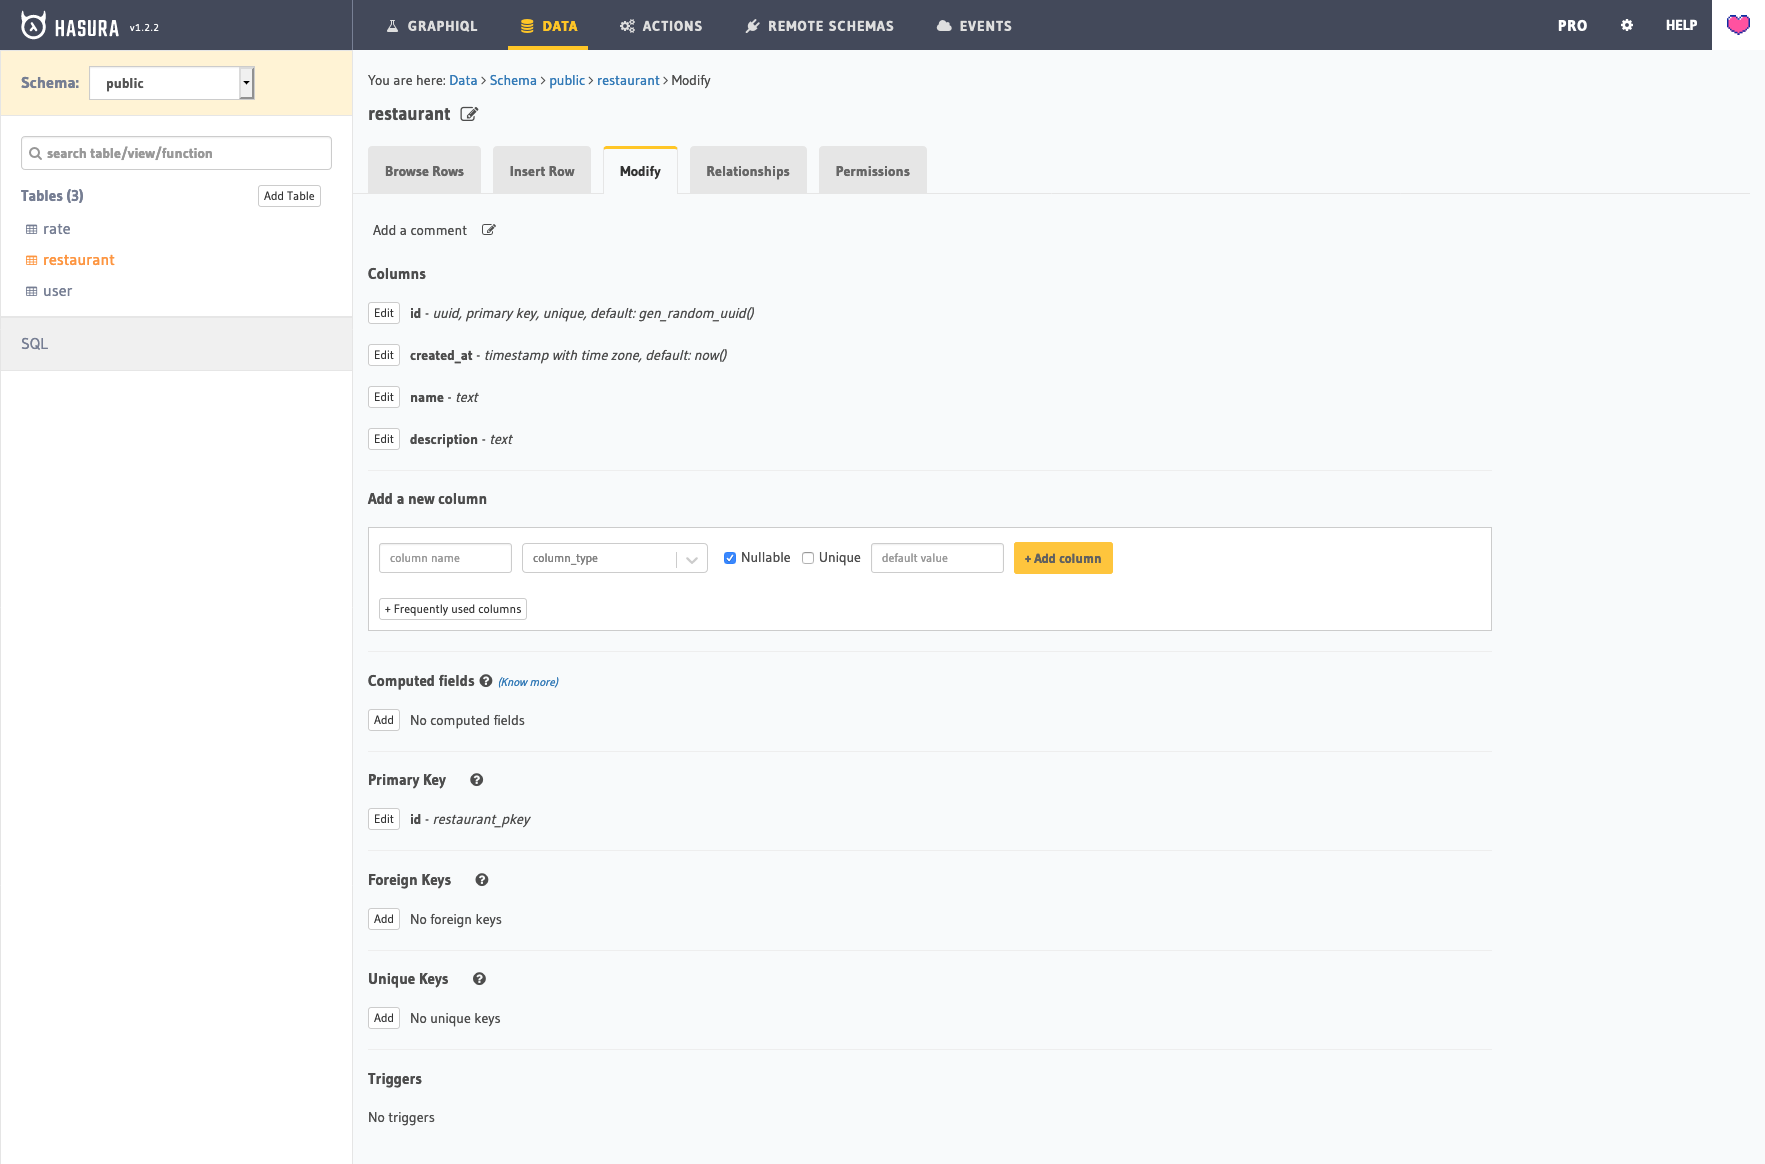The height and width of the screenshot is (1164, 1765).
Task: Open the Schema public dropdown
Action: click(x=172, y=83)
